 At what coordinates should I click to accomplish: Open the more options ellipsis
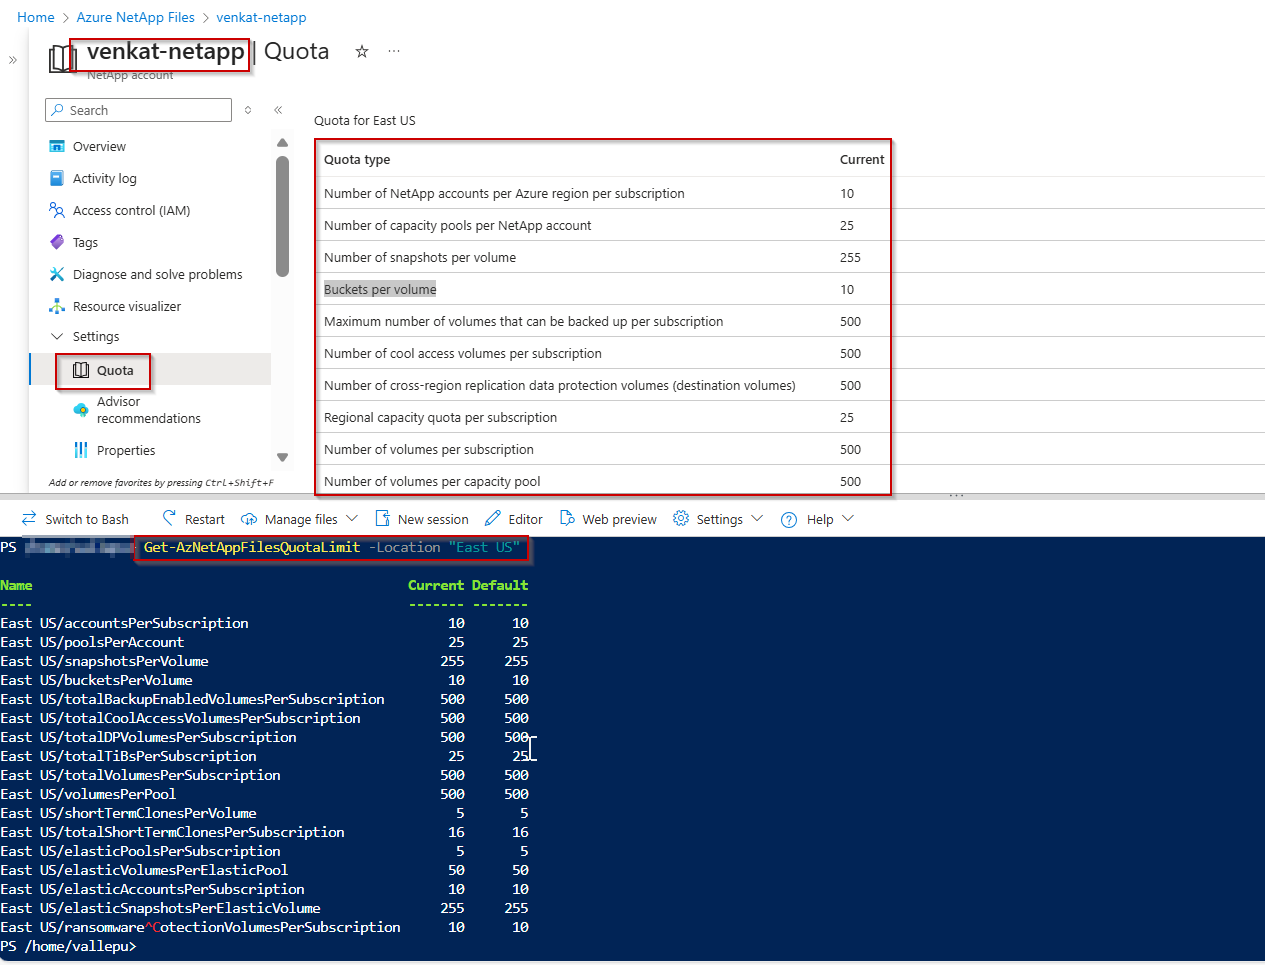click(394, 51)
